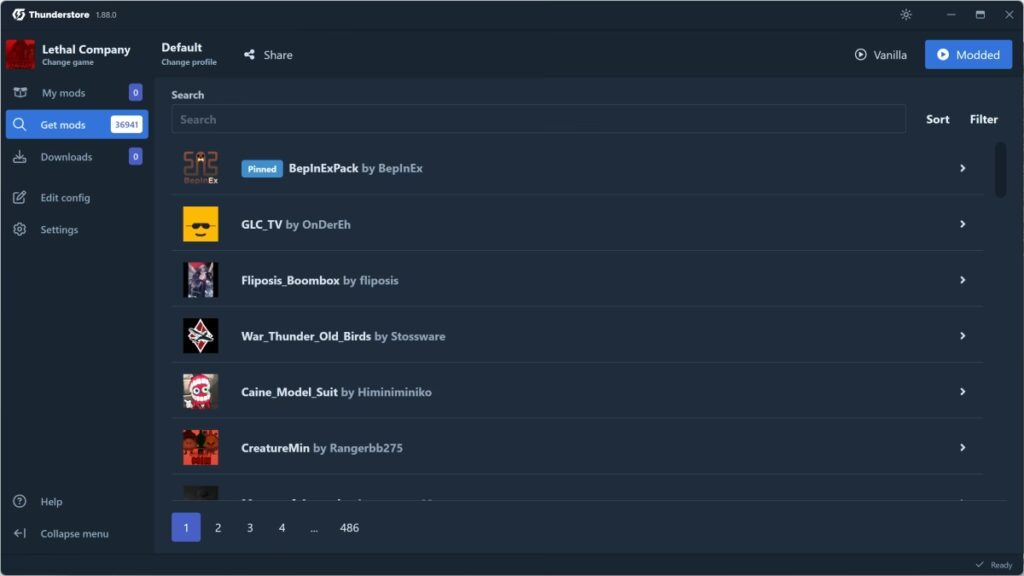Click the Collapse menu arrow icon
The height and width of the screenshot is (576, 1024).
click(20, 534)
